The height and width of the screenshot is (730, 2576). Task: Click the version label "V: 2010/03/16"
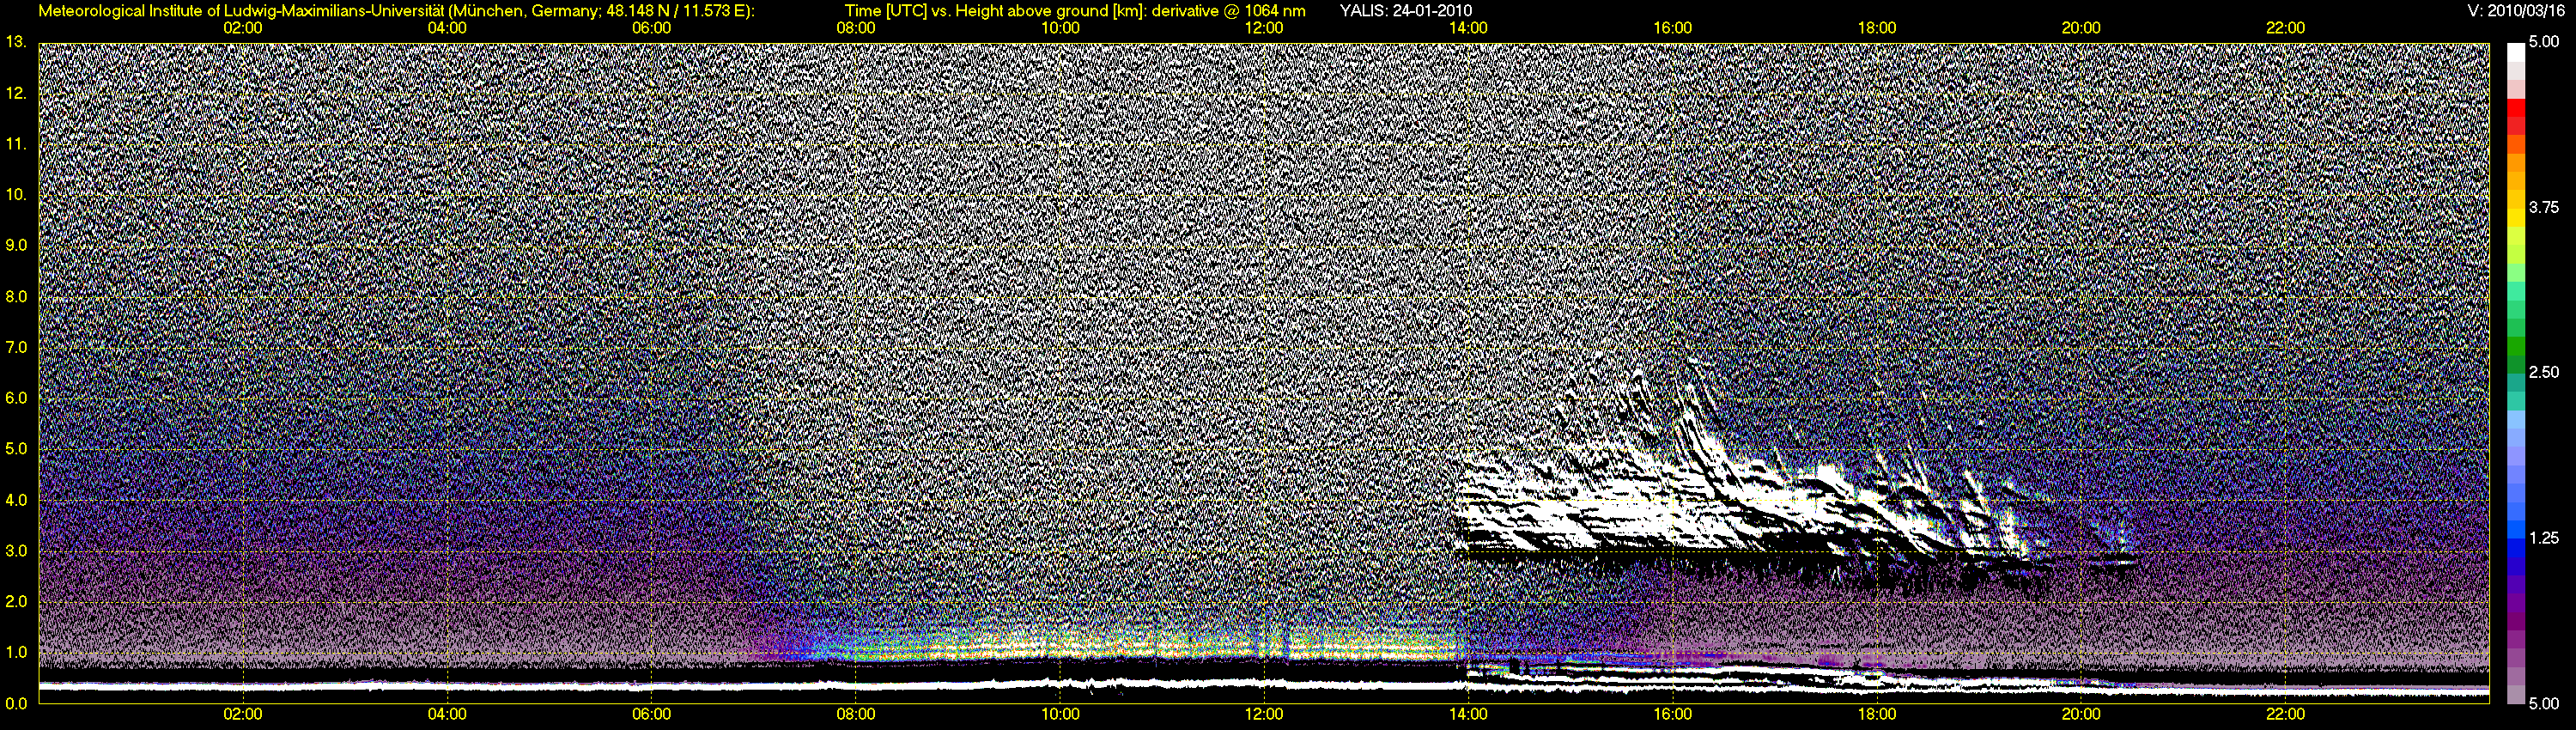[x=2515, y=11]
